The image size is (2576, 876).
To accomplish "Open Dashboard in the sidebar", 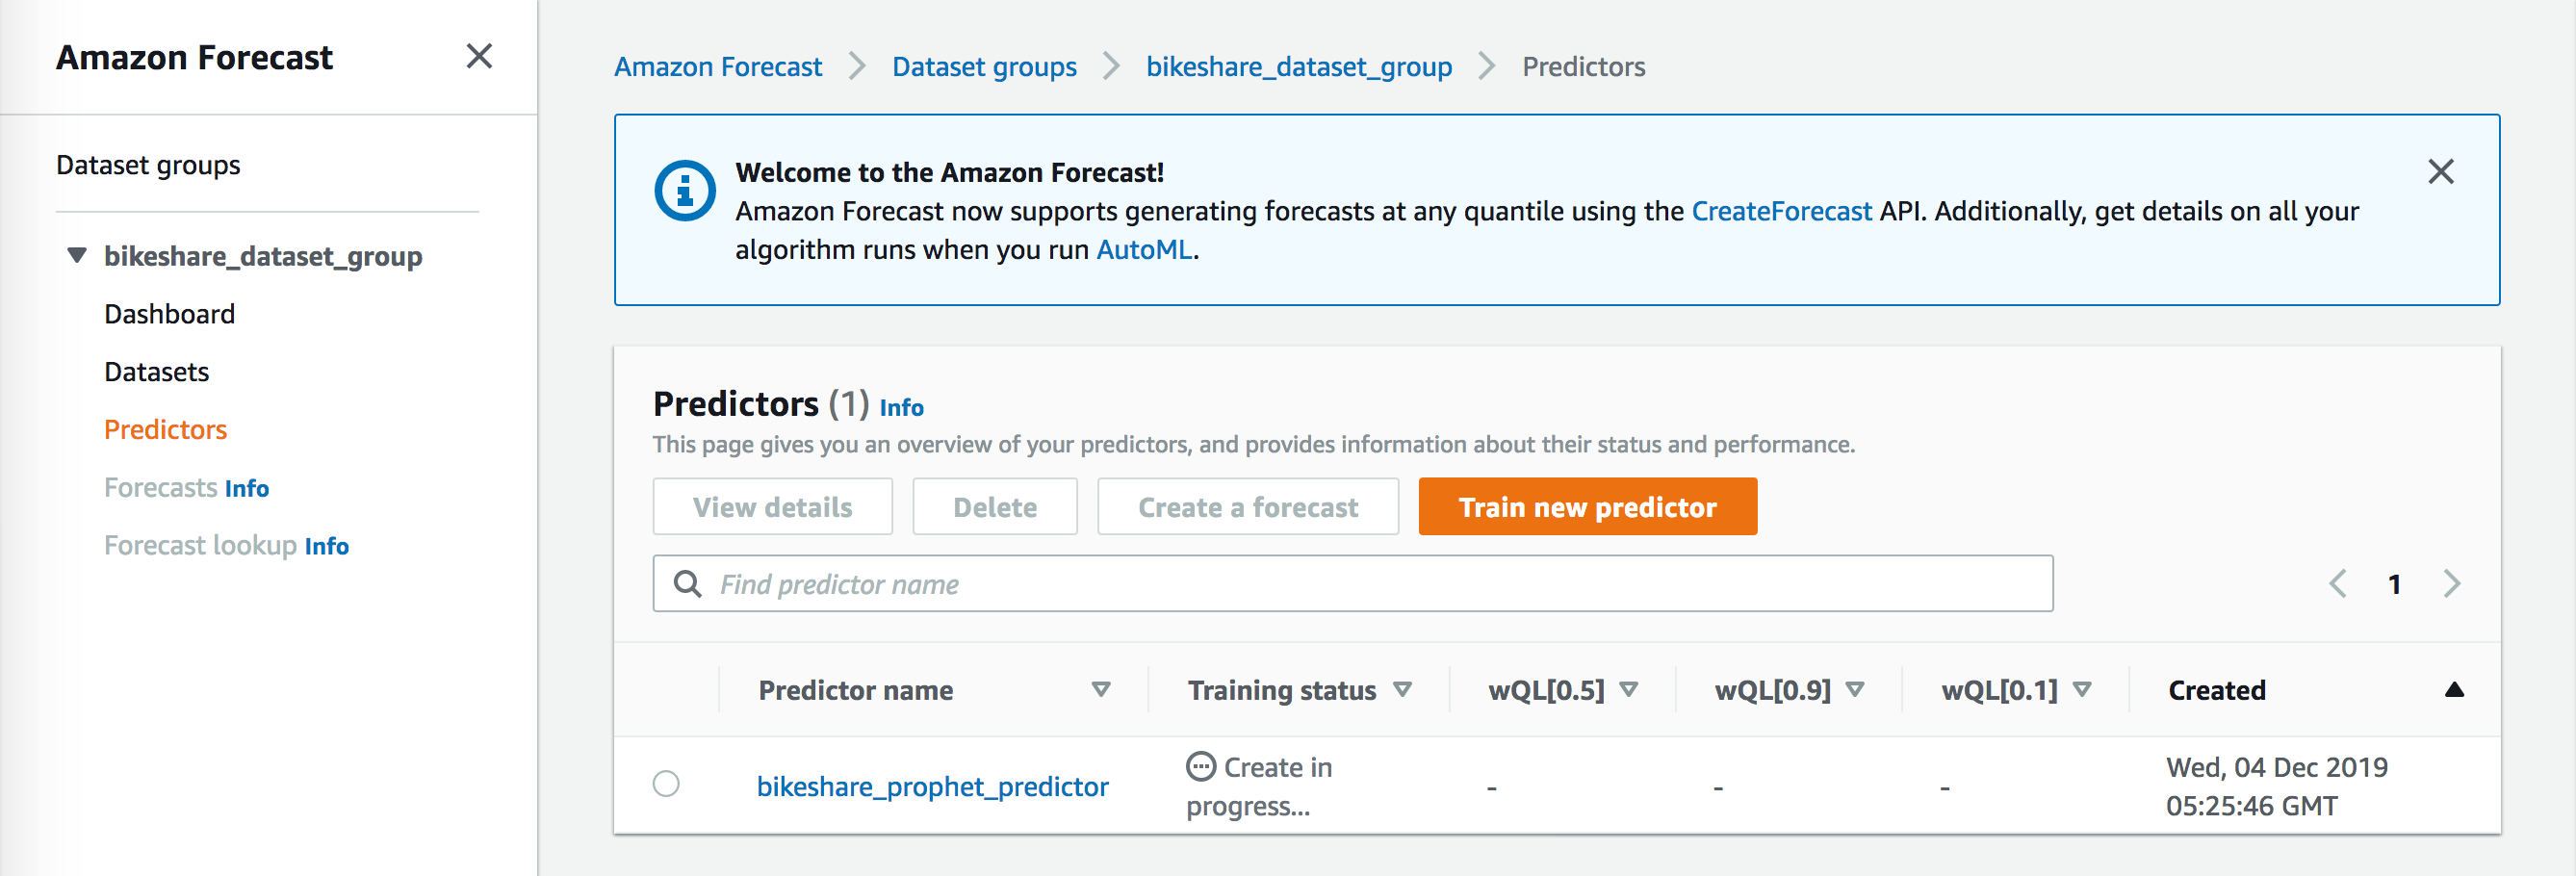I will point(169,314).
